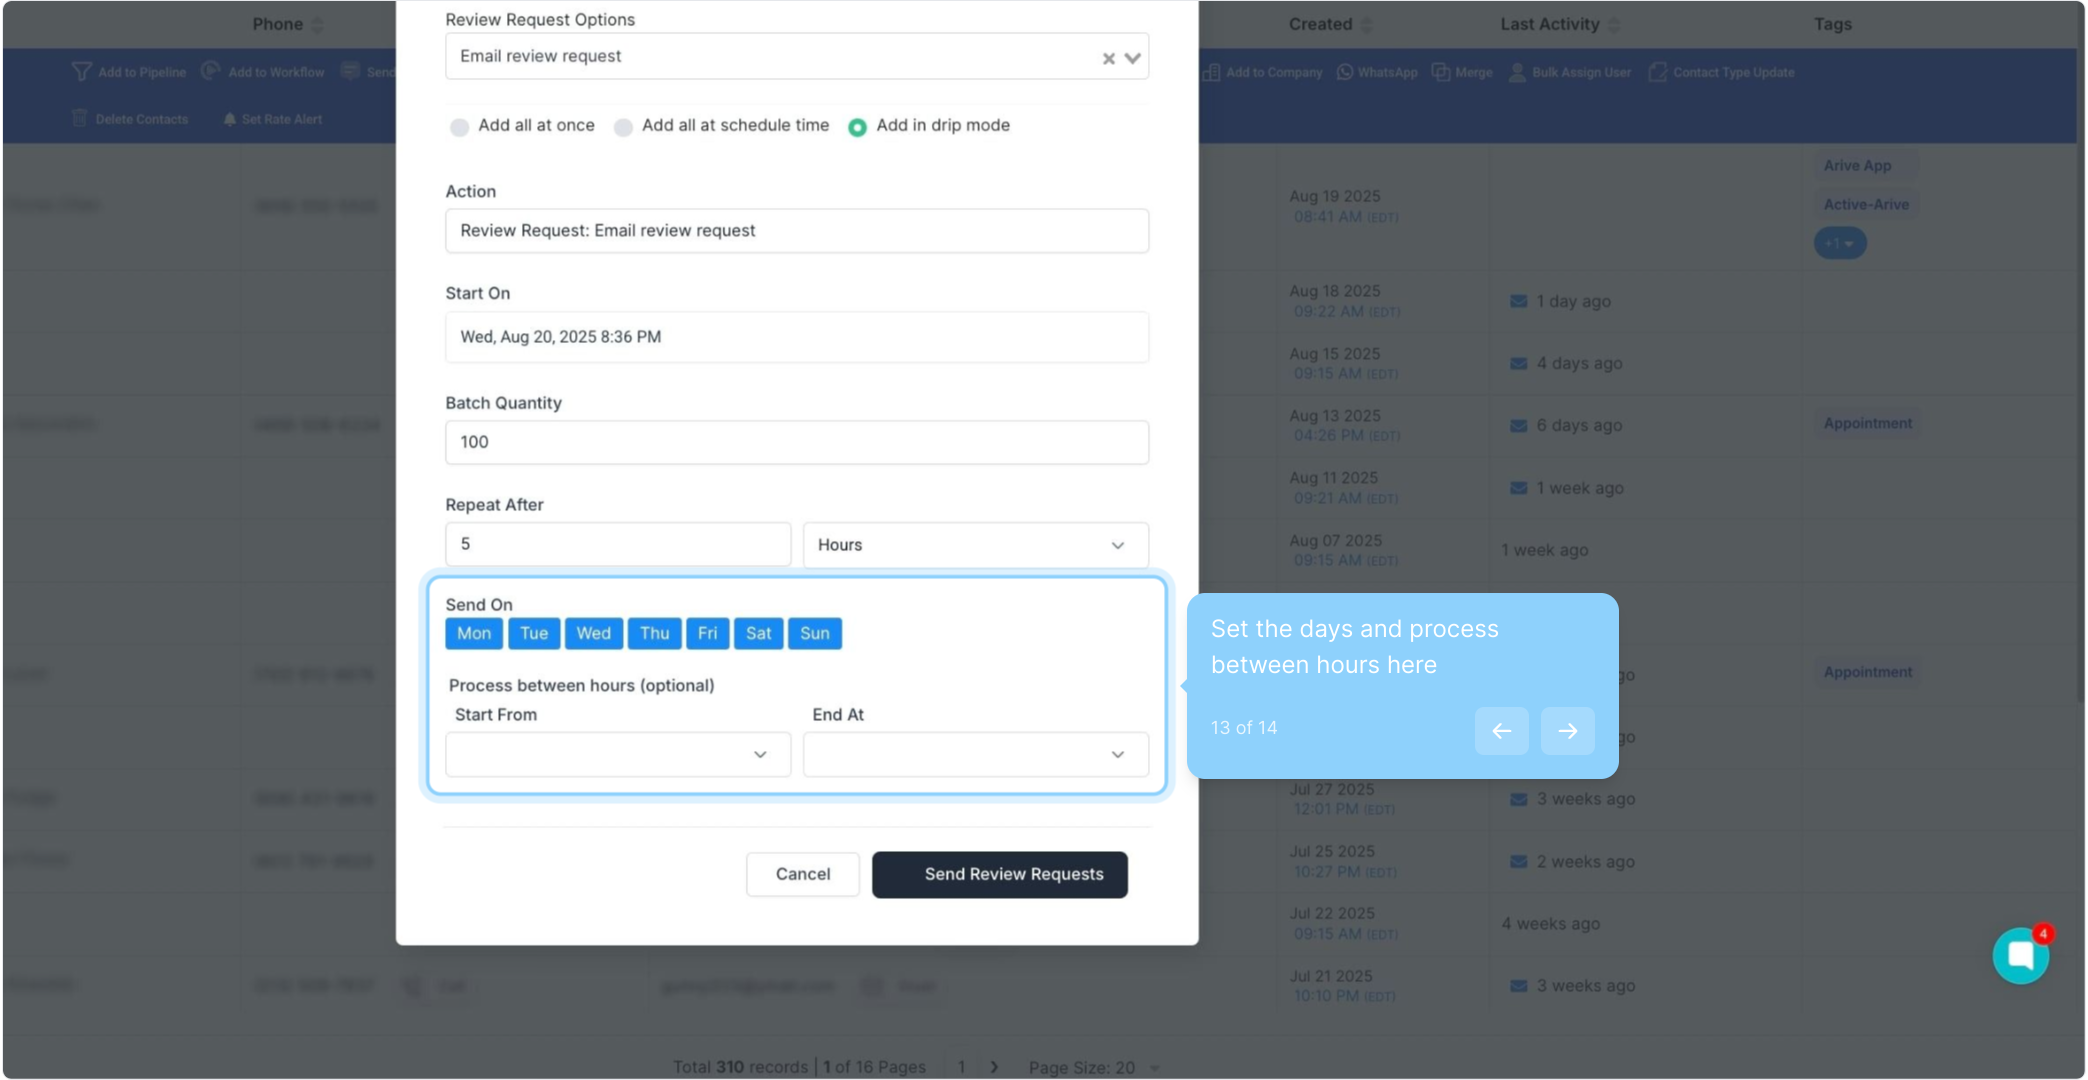Click the Delete Contacts trash icon
Viewport: 2088px width, 1080px height.
pyautogui.click(x=80, y=118)
